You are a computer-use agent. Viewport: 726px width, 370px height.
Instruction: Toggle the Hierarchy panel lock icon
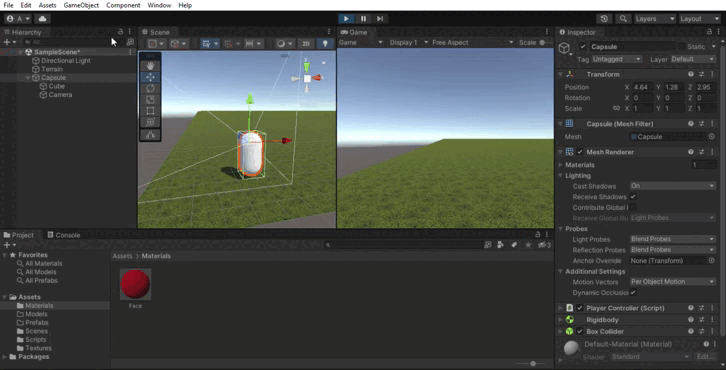120,31
